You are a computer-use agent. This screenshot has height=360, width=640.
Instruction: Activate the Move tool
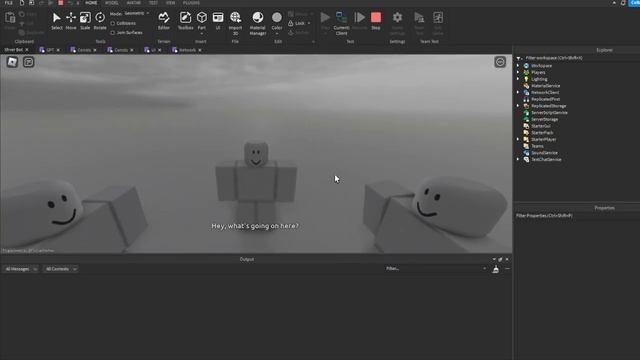click(x=71, y=21)
